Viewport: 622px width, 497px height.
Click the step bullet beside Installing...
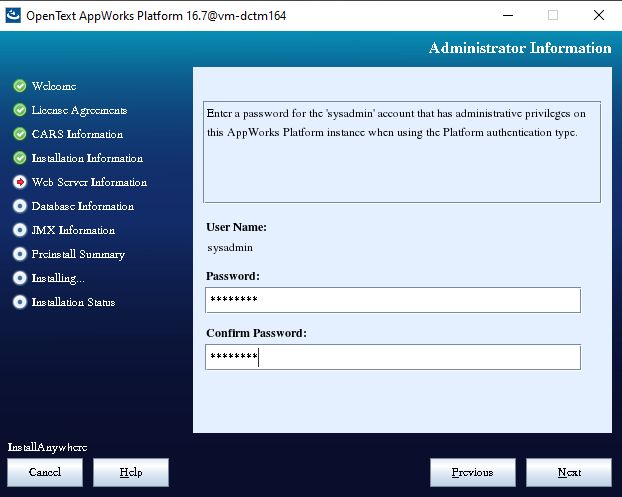[20, 278]
